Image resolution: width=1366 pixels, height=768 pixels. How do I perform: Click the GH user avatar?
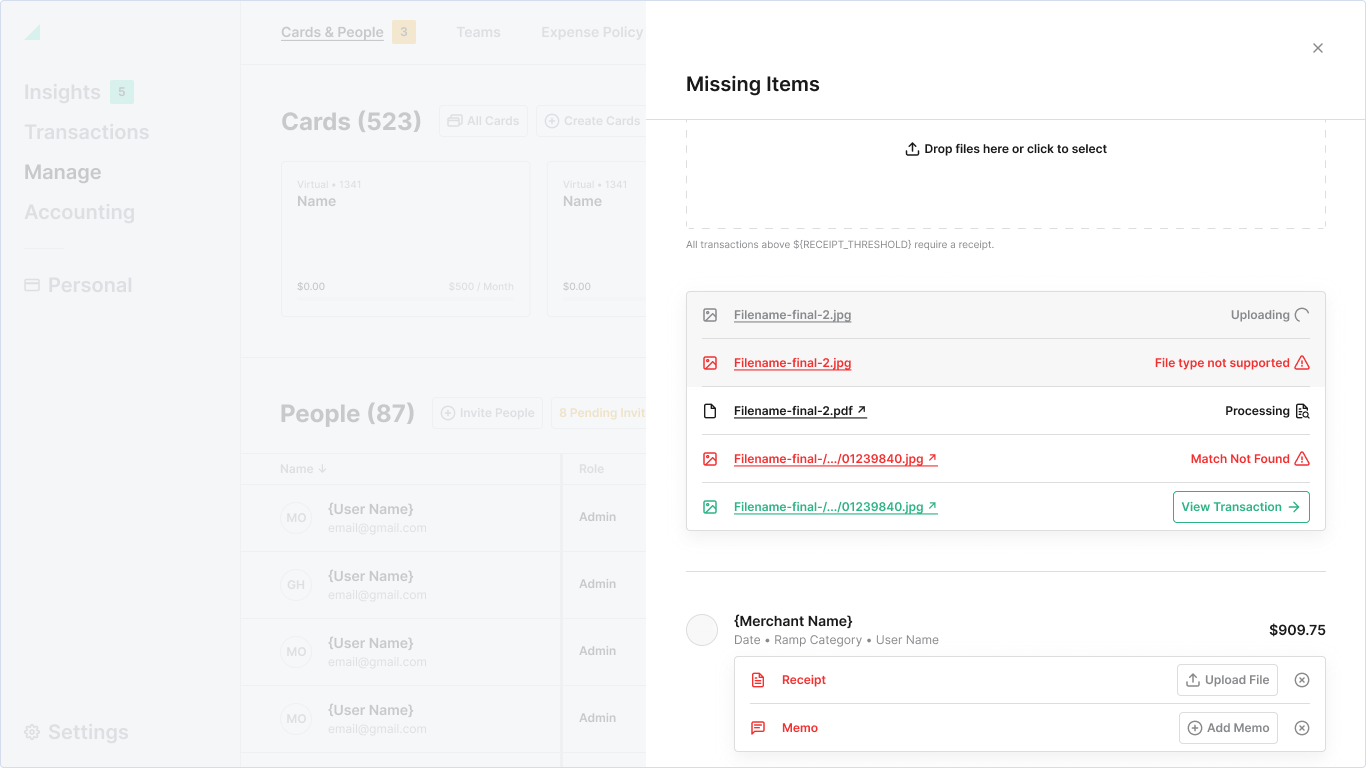point(296,585)
